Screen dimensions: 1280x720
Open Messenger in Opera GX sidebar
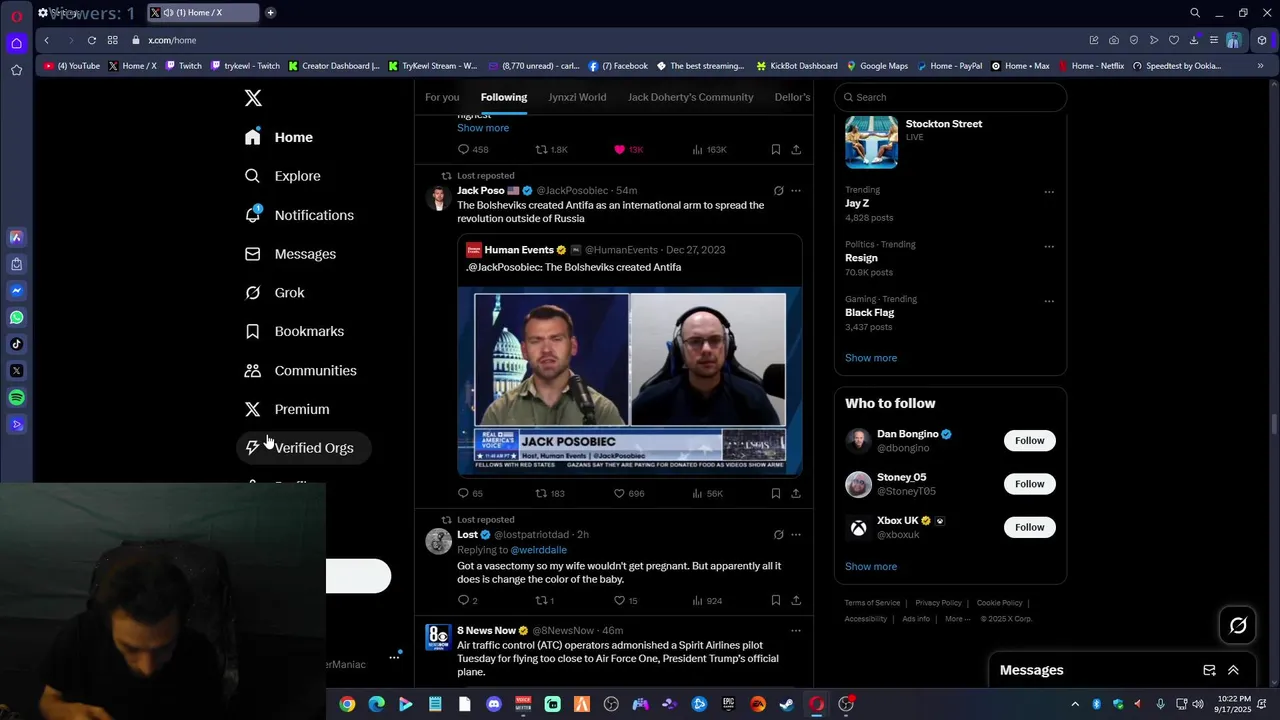pos(16,291)
